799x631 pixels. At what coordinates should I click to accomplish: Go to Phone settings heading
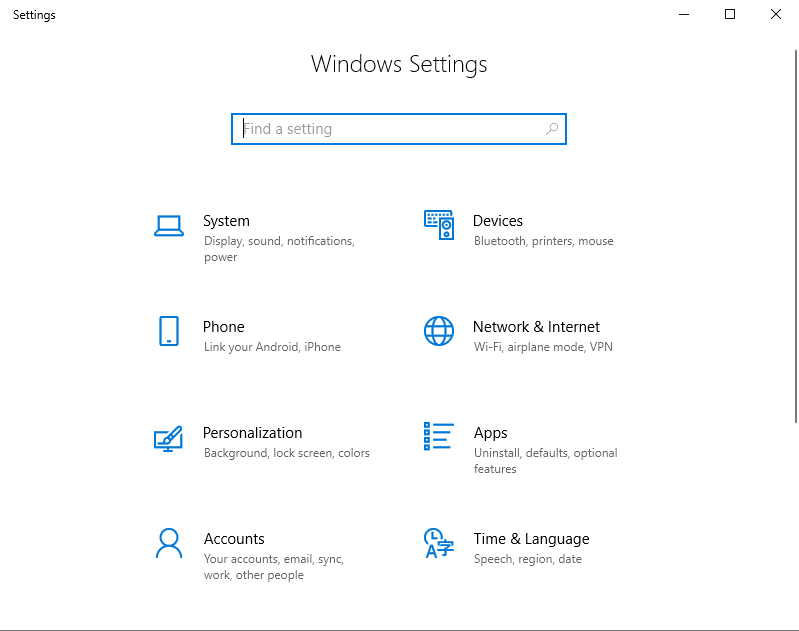[224, 327]
